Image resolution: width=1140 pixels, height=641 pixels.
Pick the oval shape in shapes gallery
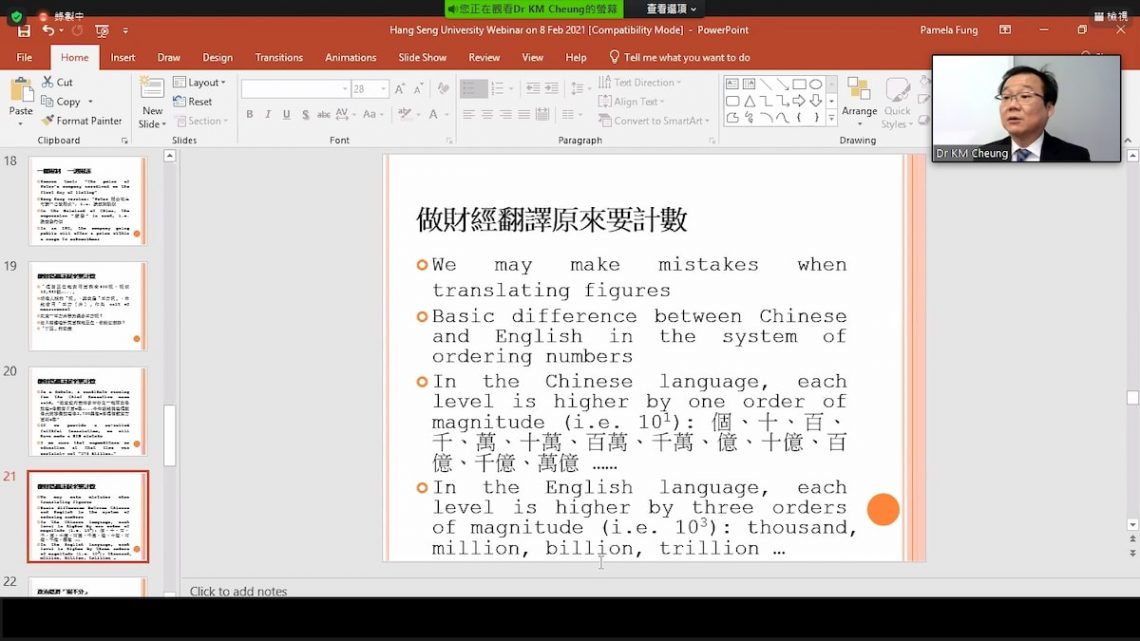point(816,85)
